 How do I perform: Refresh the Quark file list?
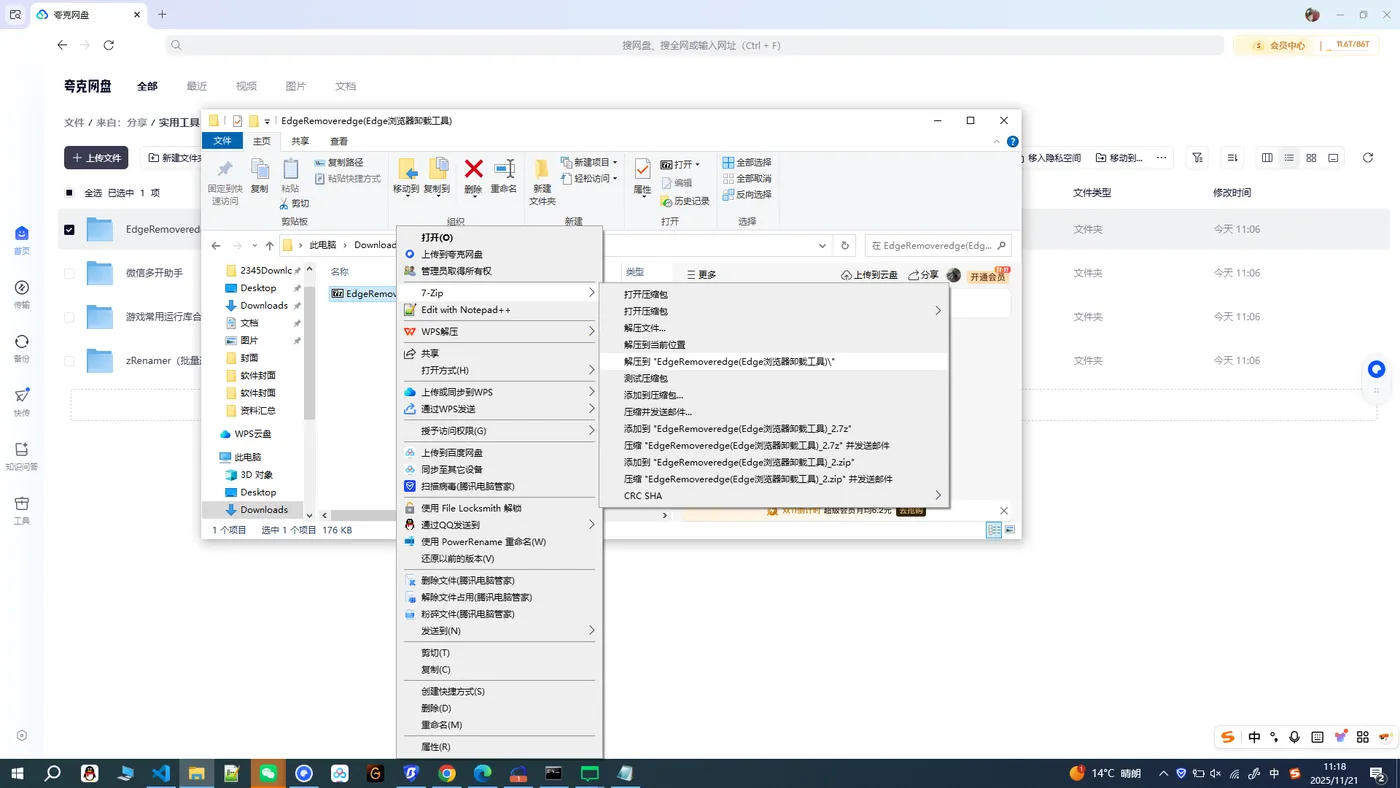click(x=1368, y=158)
